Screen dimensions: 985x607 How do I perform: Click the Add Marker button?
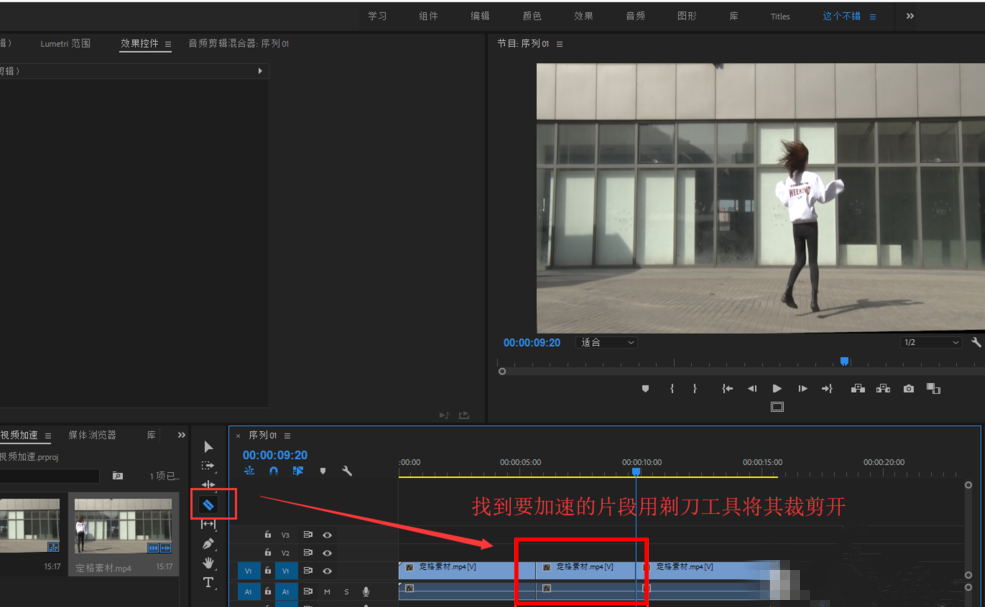pos(644,388)
